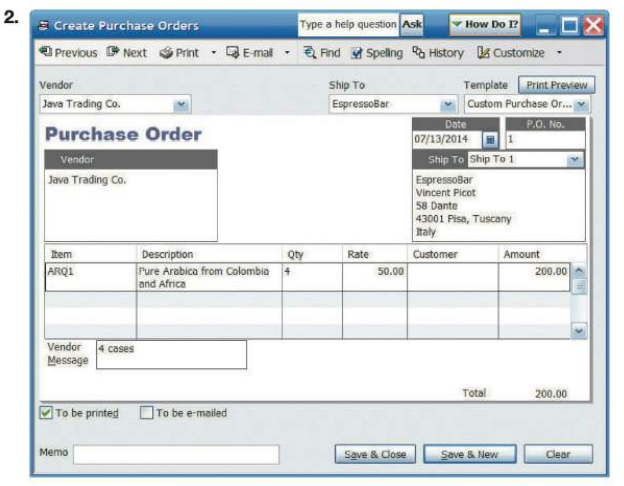Uncheck the To be printed checkbox
This screenshot has height=486, width=624.
tap(45, 413)
